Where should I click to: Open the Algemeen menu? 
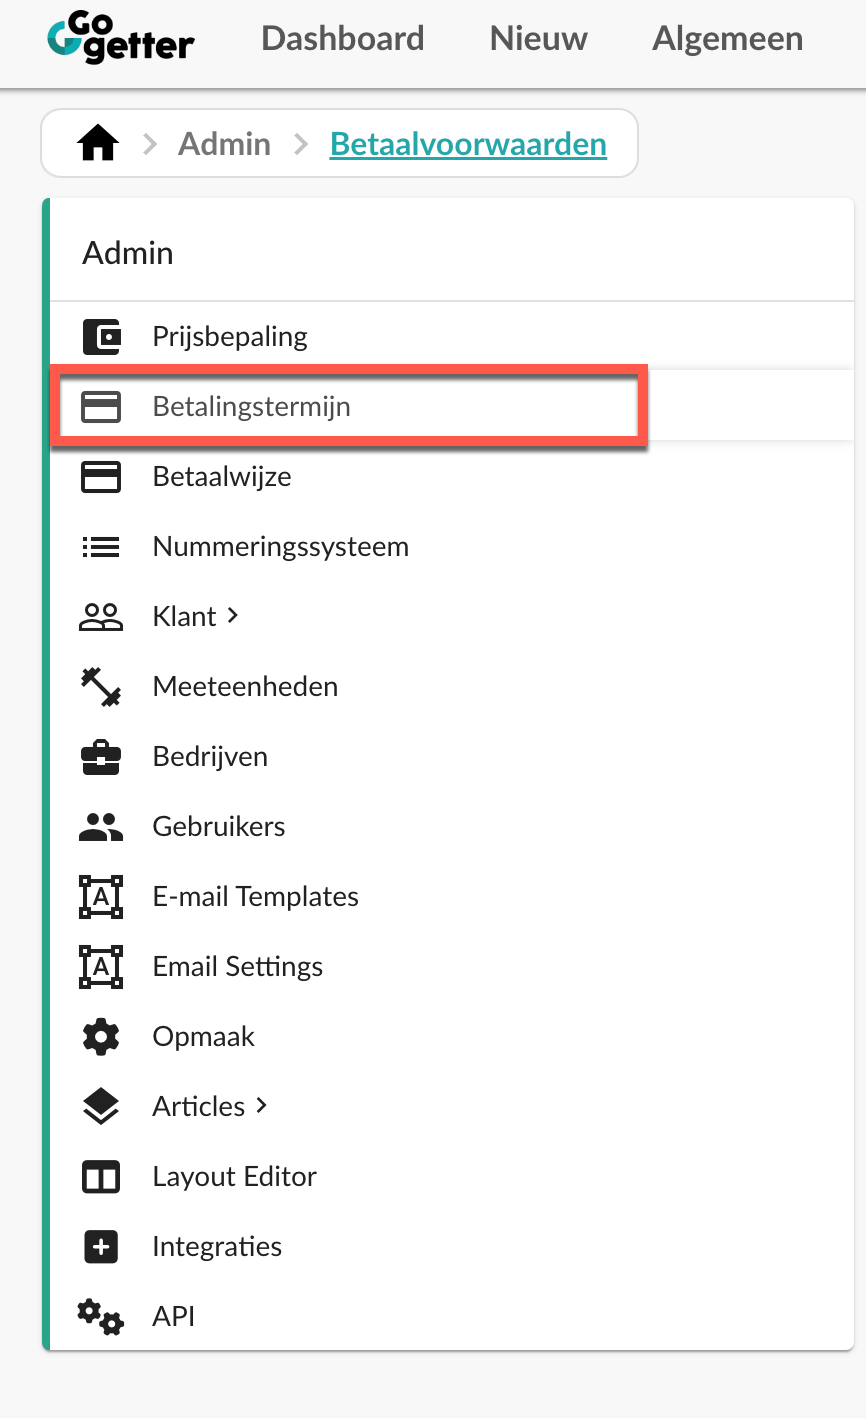click(x=728, y=39)
